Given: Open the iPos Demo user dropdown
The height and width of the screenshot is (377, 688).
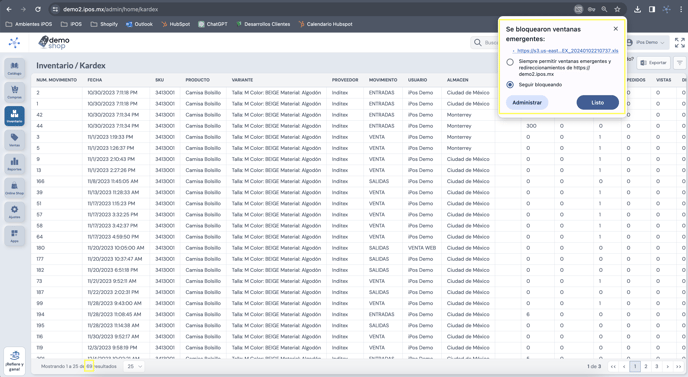Looking at the screenshot, I should [x=646, y=43].
